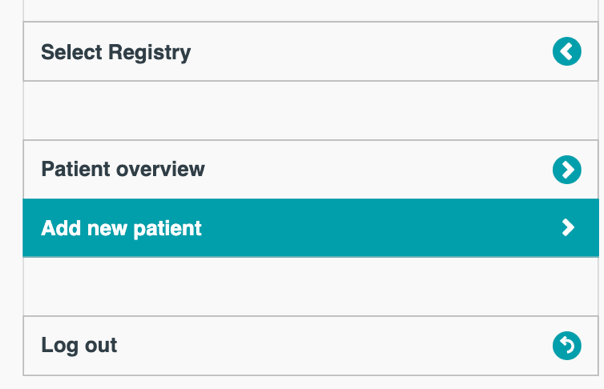Expand Add new patient via its right arrow
Screen dimensions: 604x389
coord(568,228)
